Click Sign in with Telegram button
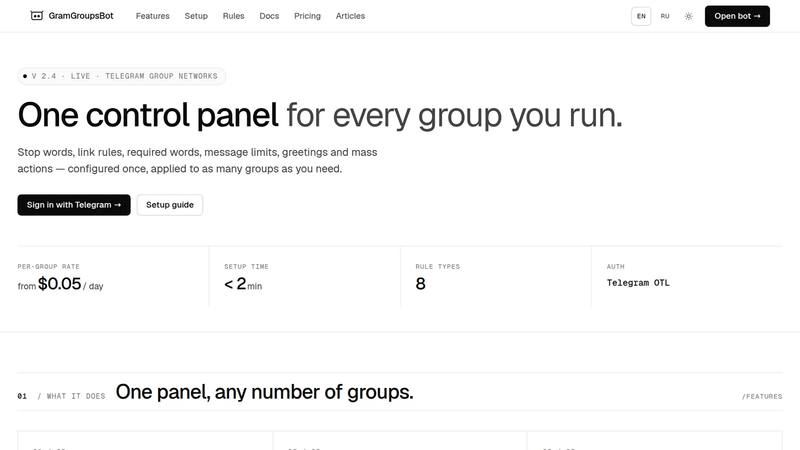The height and width of the screenshot is (450, 800). pos(74,205)
